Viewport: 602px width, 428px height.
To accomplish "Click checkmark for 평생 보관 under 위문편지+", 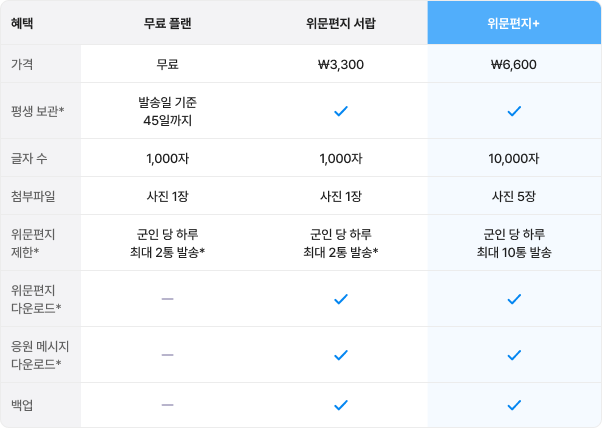I will [514, 111].
